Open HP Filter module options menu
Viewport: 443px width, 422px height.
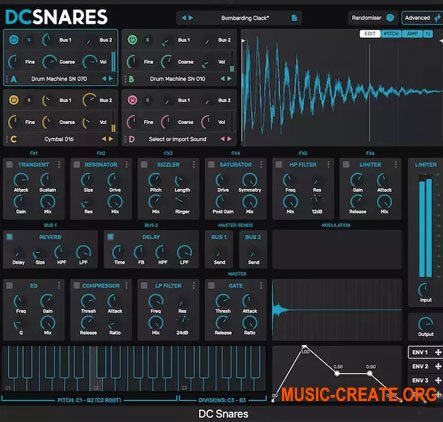pos(329,164)
